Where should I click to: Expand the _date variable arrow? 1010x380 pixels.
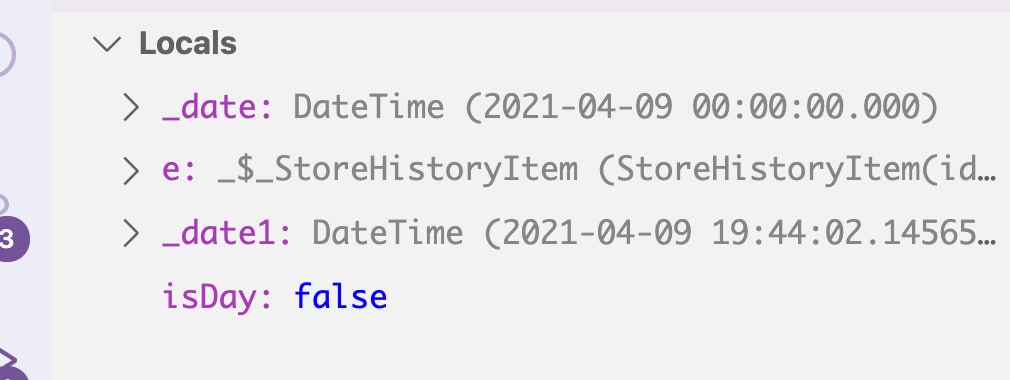point(131,108)
